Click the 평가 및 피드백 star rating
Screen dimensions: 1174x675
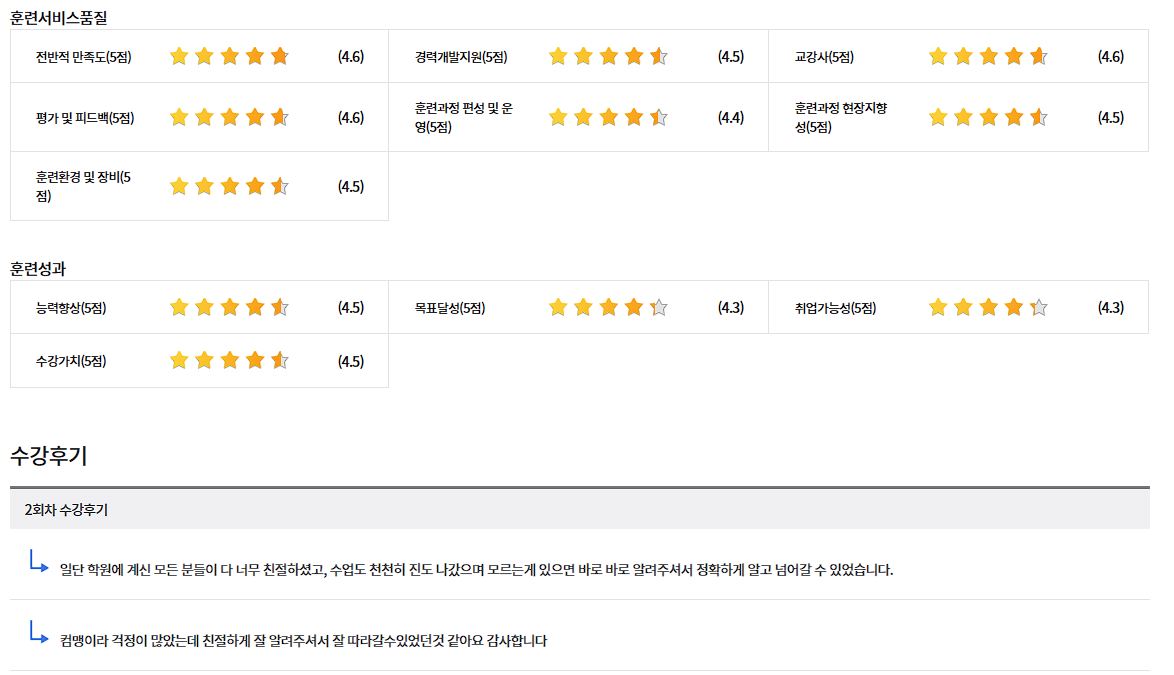tap(229, 118)
